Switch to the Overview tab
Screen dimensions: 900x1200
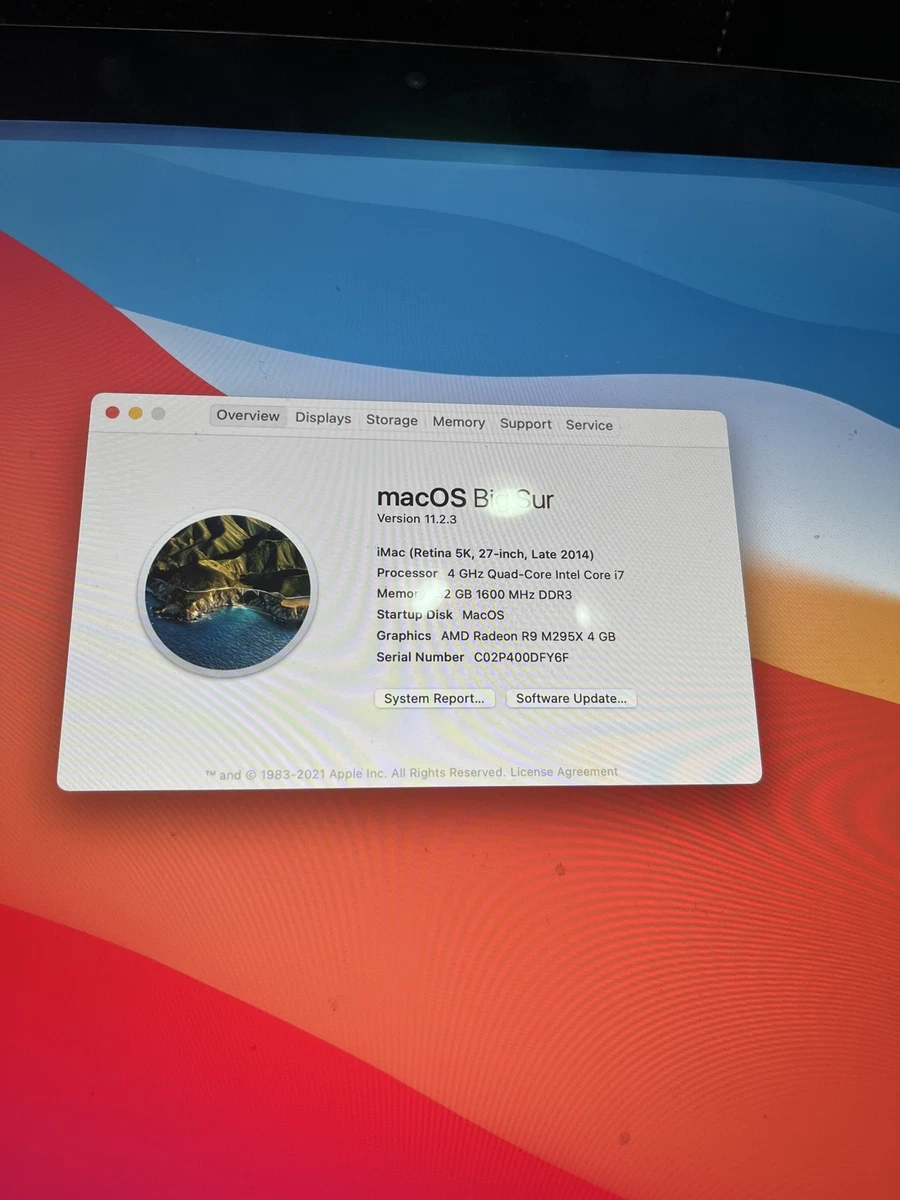coord(248,416)
